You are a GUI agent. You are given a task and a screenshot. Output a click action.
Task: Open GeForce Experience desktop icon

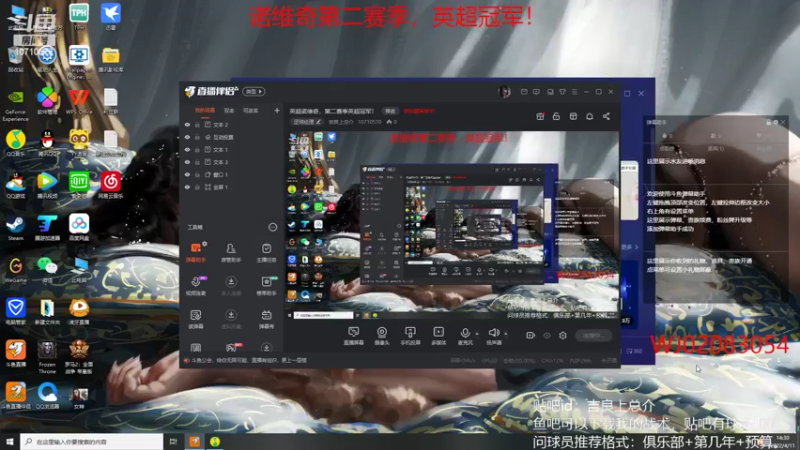15,106
